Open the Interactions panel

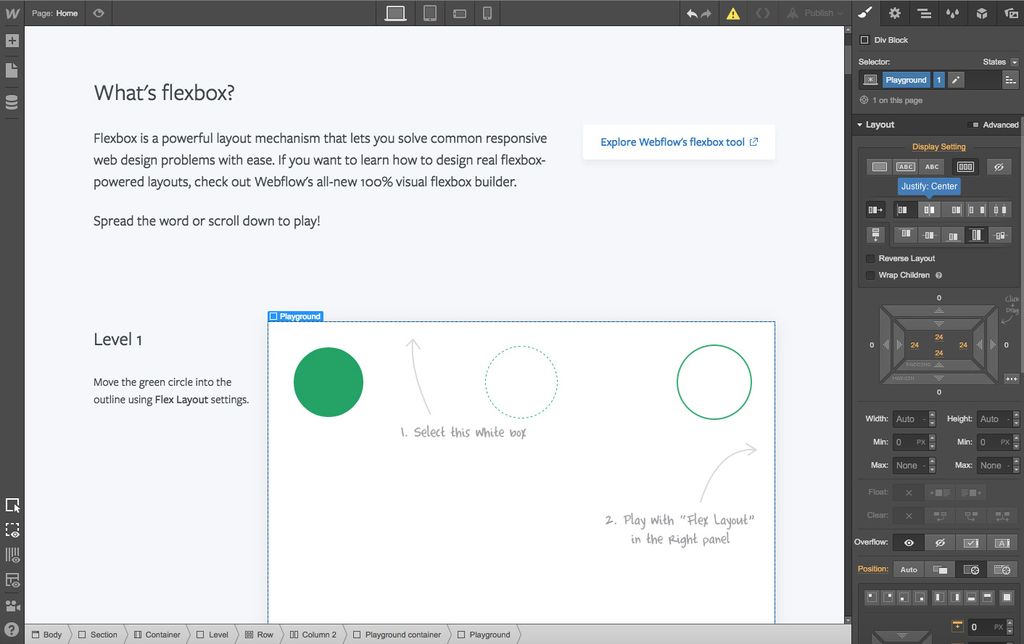[951, 13]
